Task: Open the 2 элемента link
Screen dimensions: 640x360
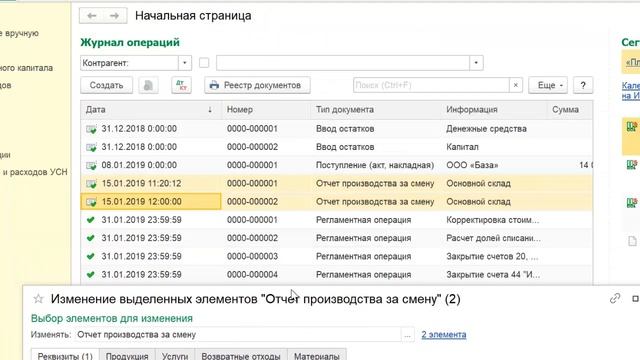Action: tap(444, 335)
